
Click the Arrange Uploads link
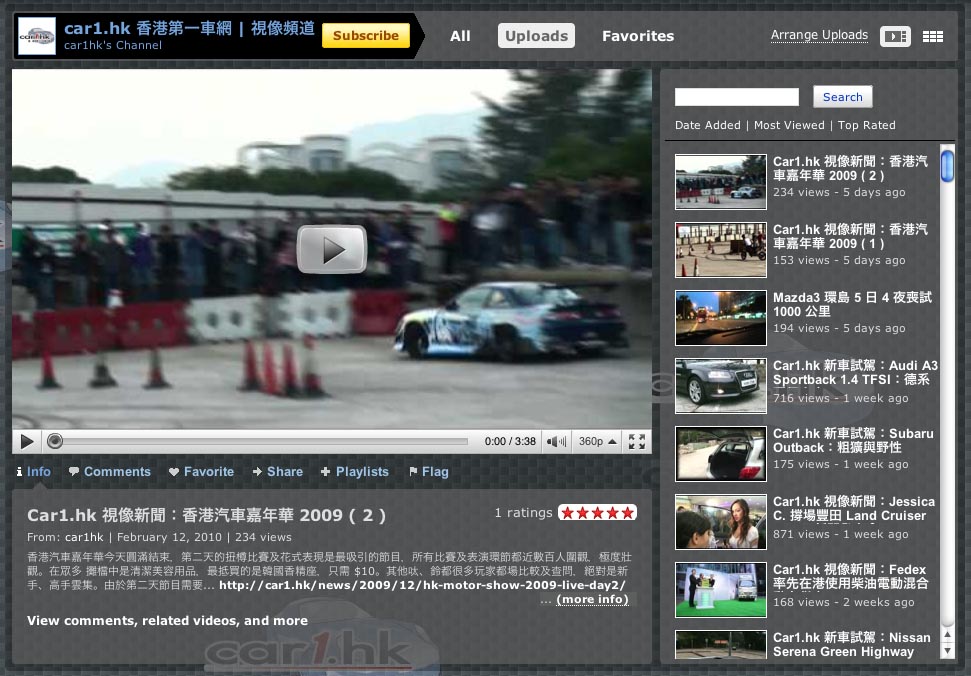819,35
